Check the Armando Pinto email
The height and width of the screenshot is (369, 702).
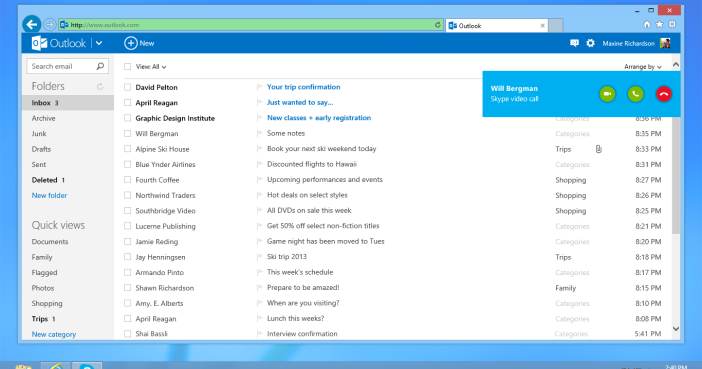[128, 272]
